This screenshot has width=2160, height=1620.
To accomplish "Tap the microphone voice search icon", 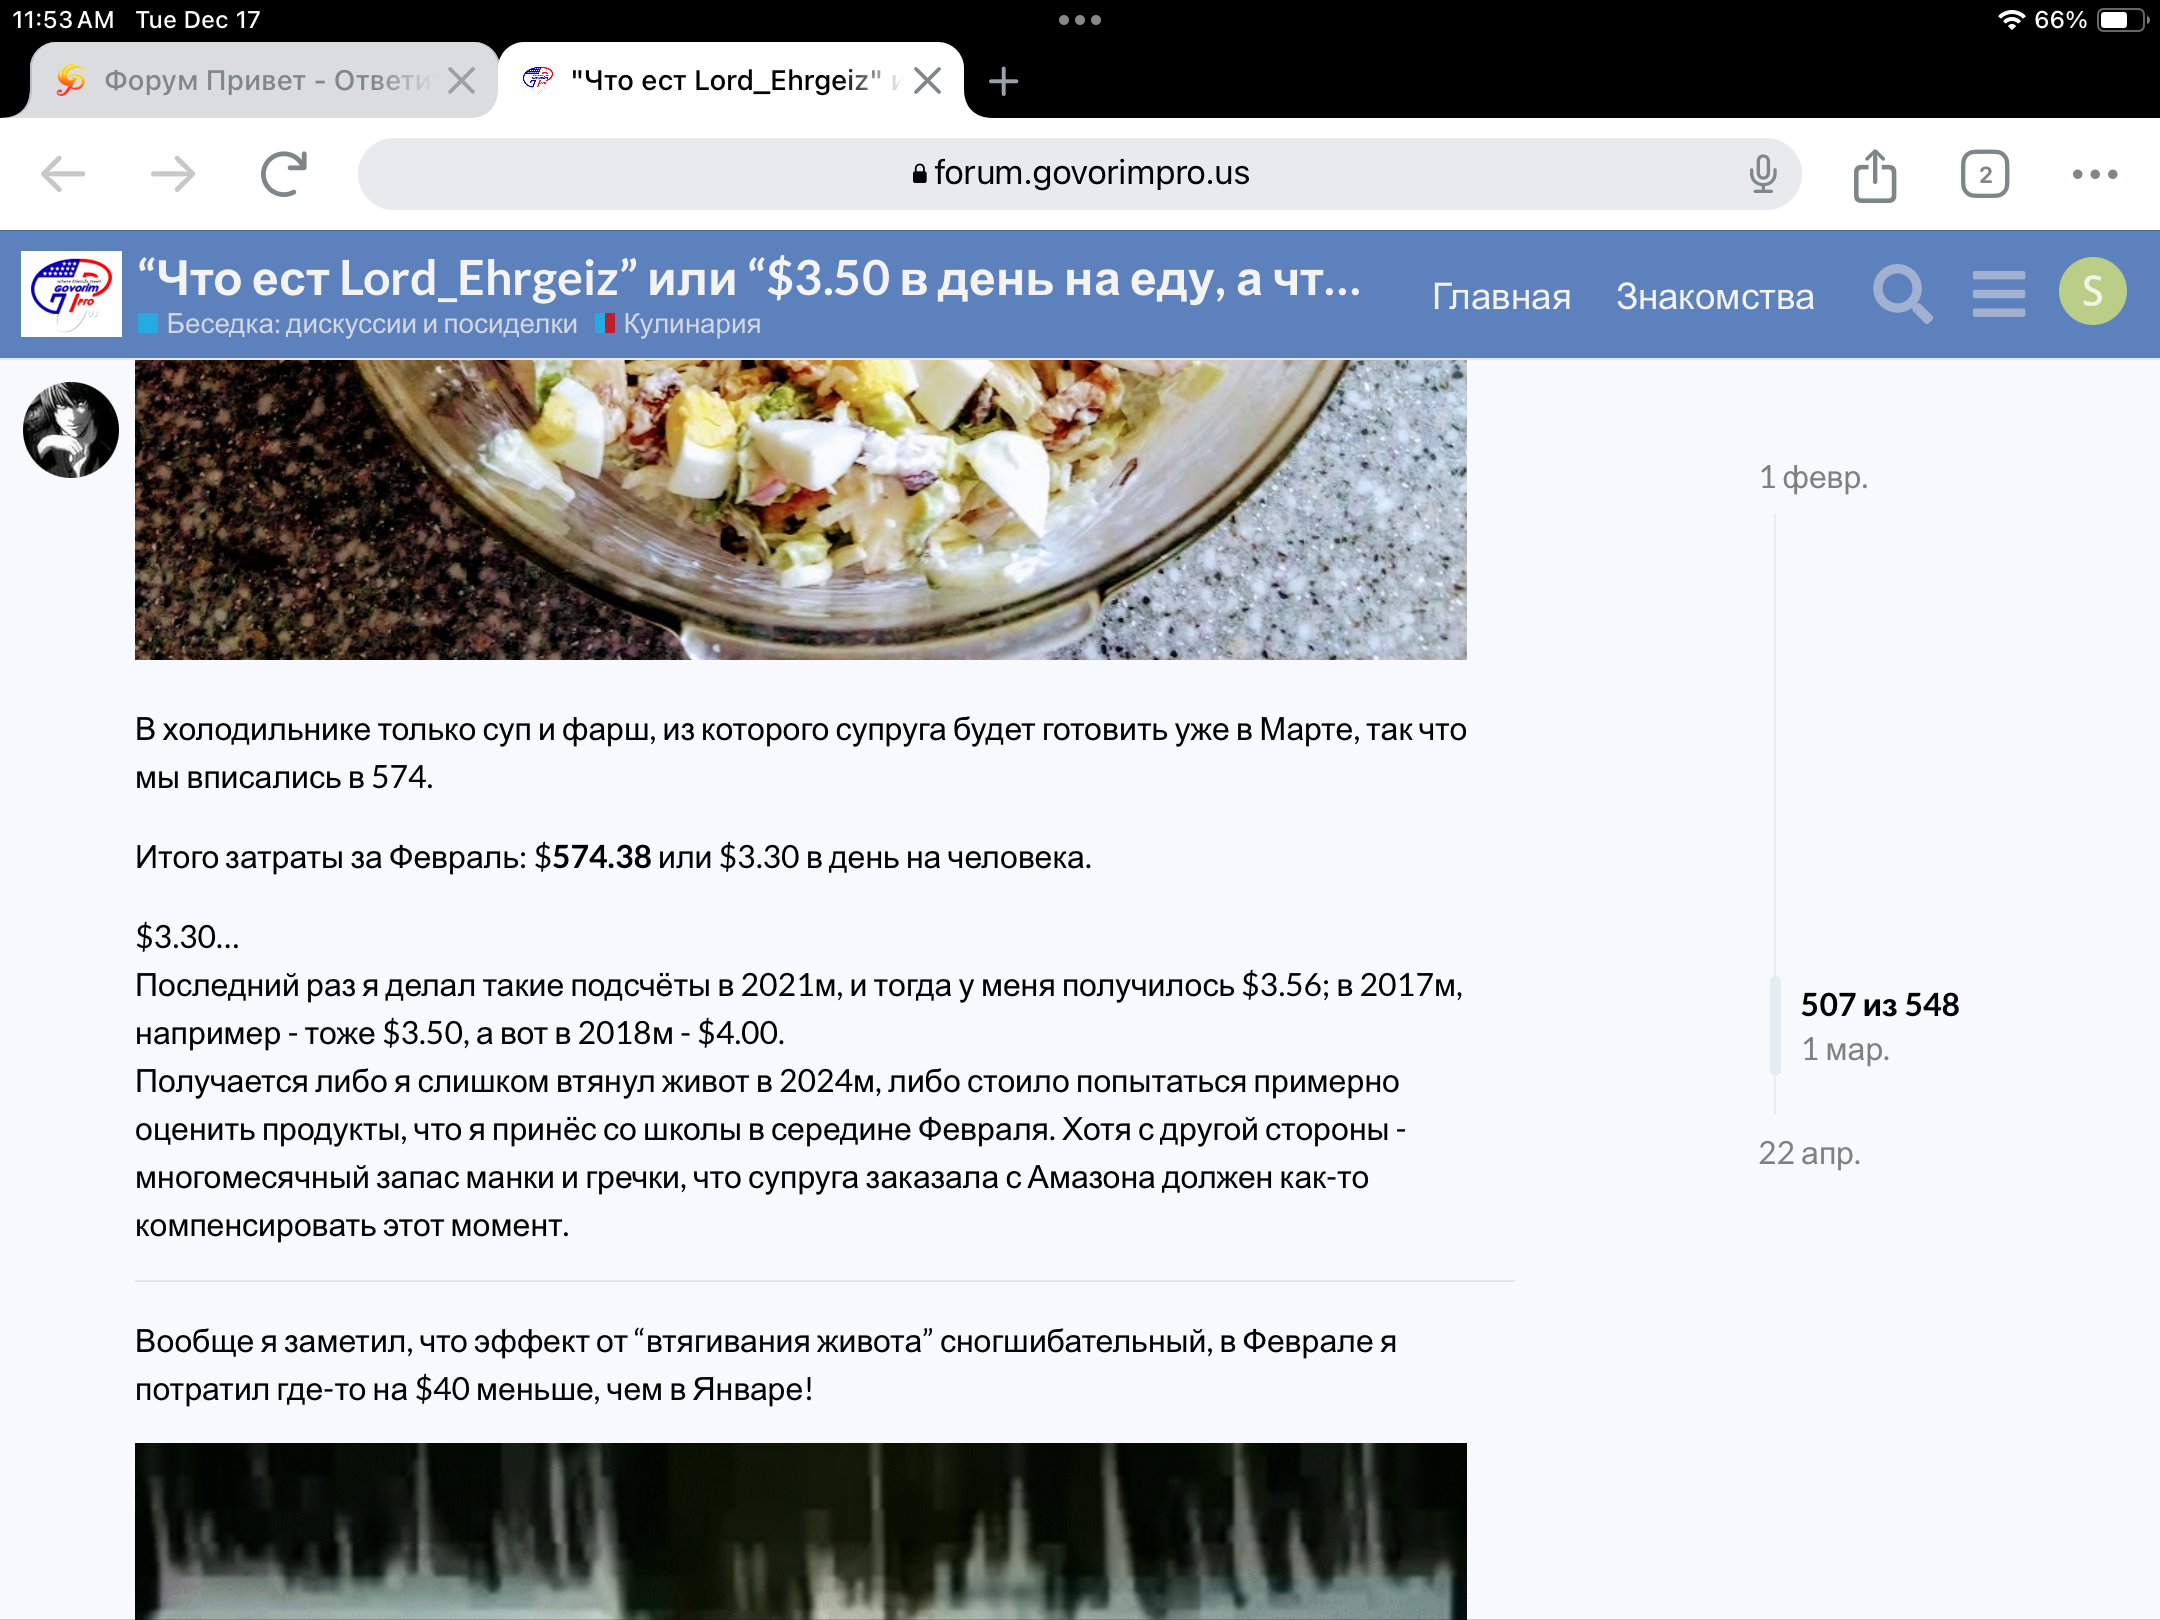I will pyautogui.click(x=1763, y=174).
